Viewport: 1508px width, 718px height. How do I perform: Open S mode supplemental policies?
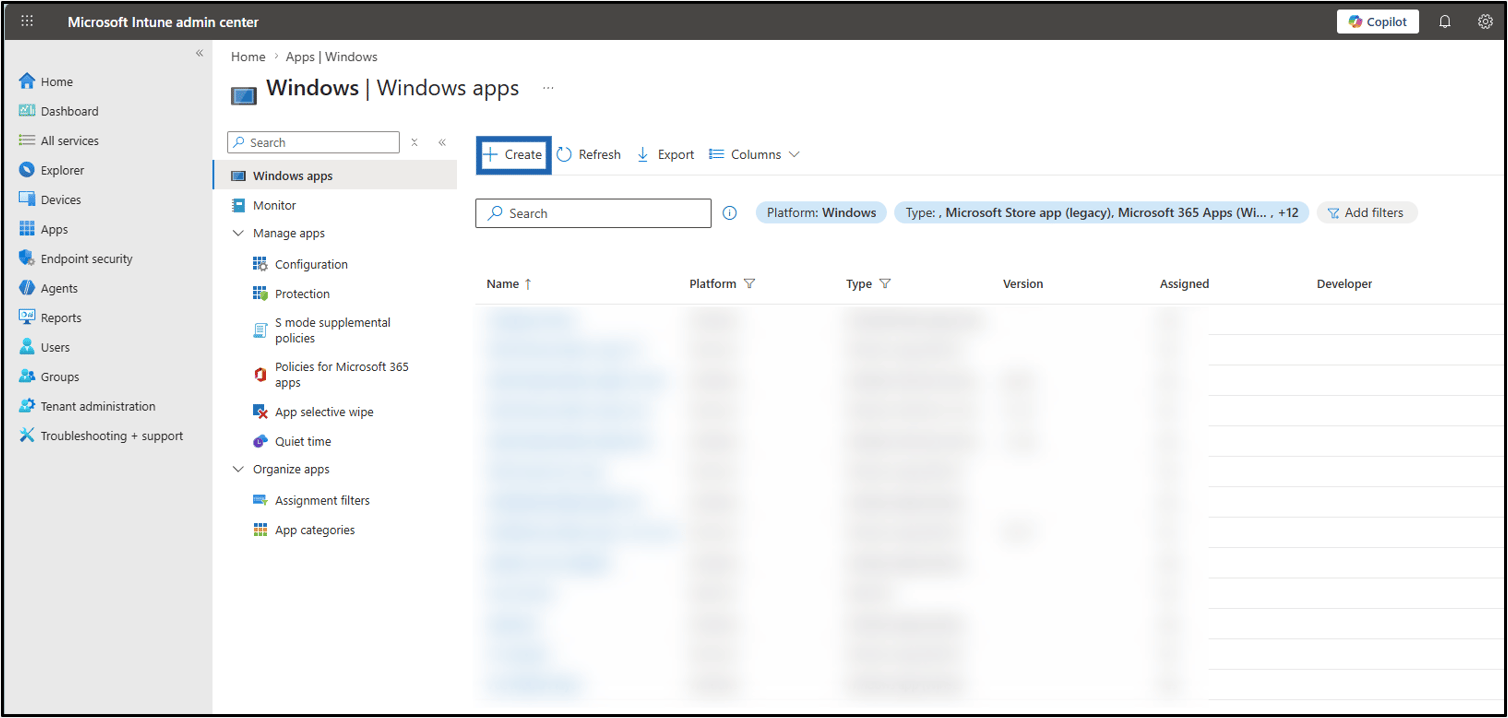pyautogui.click(x=333, y=331)
